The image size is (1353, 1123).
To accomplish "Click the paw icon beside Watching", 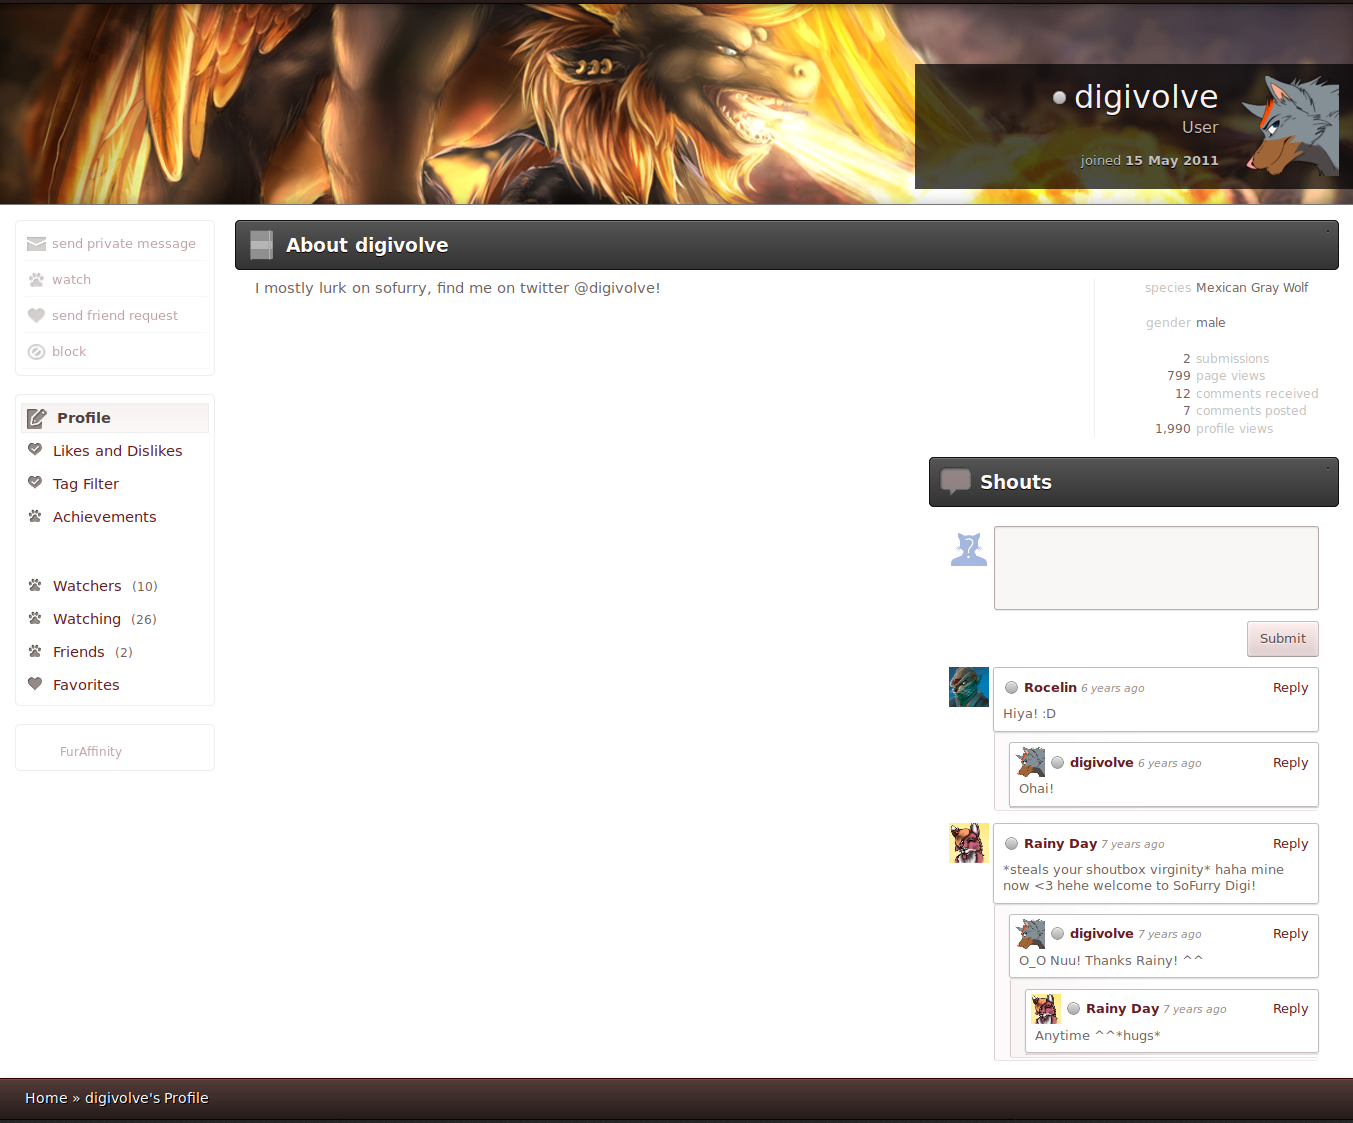I will click(35, 618).
